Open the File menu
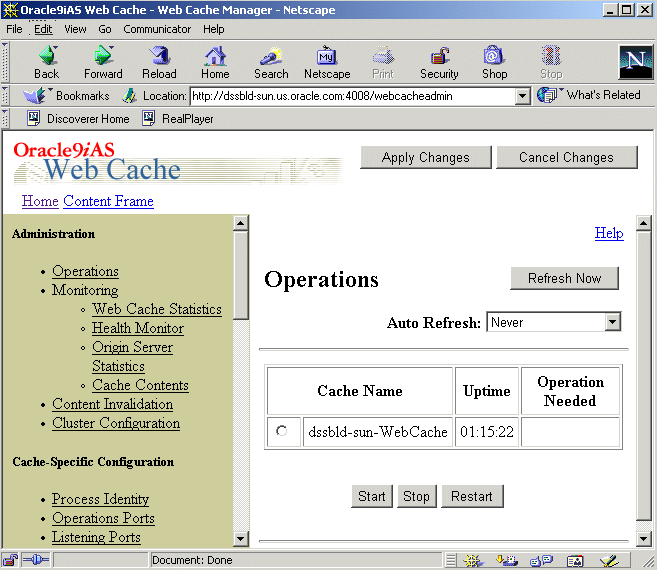657x570 pixels. [14, 29]
